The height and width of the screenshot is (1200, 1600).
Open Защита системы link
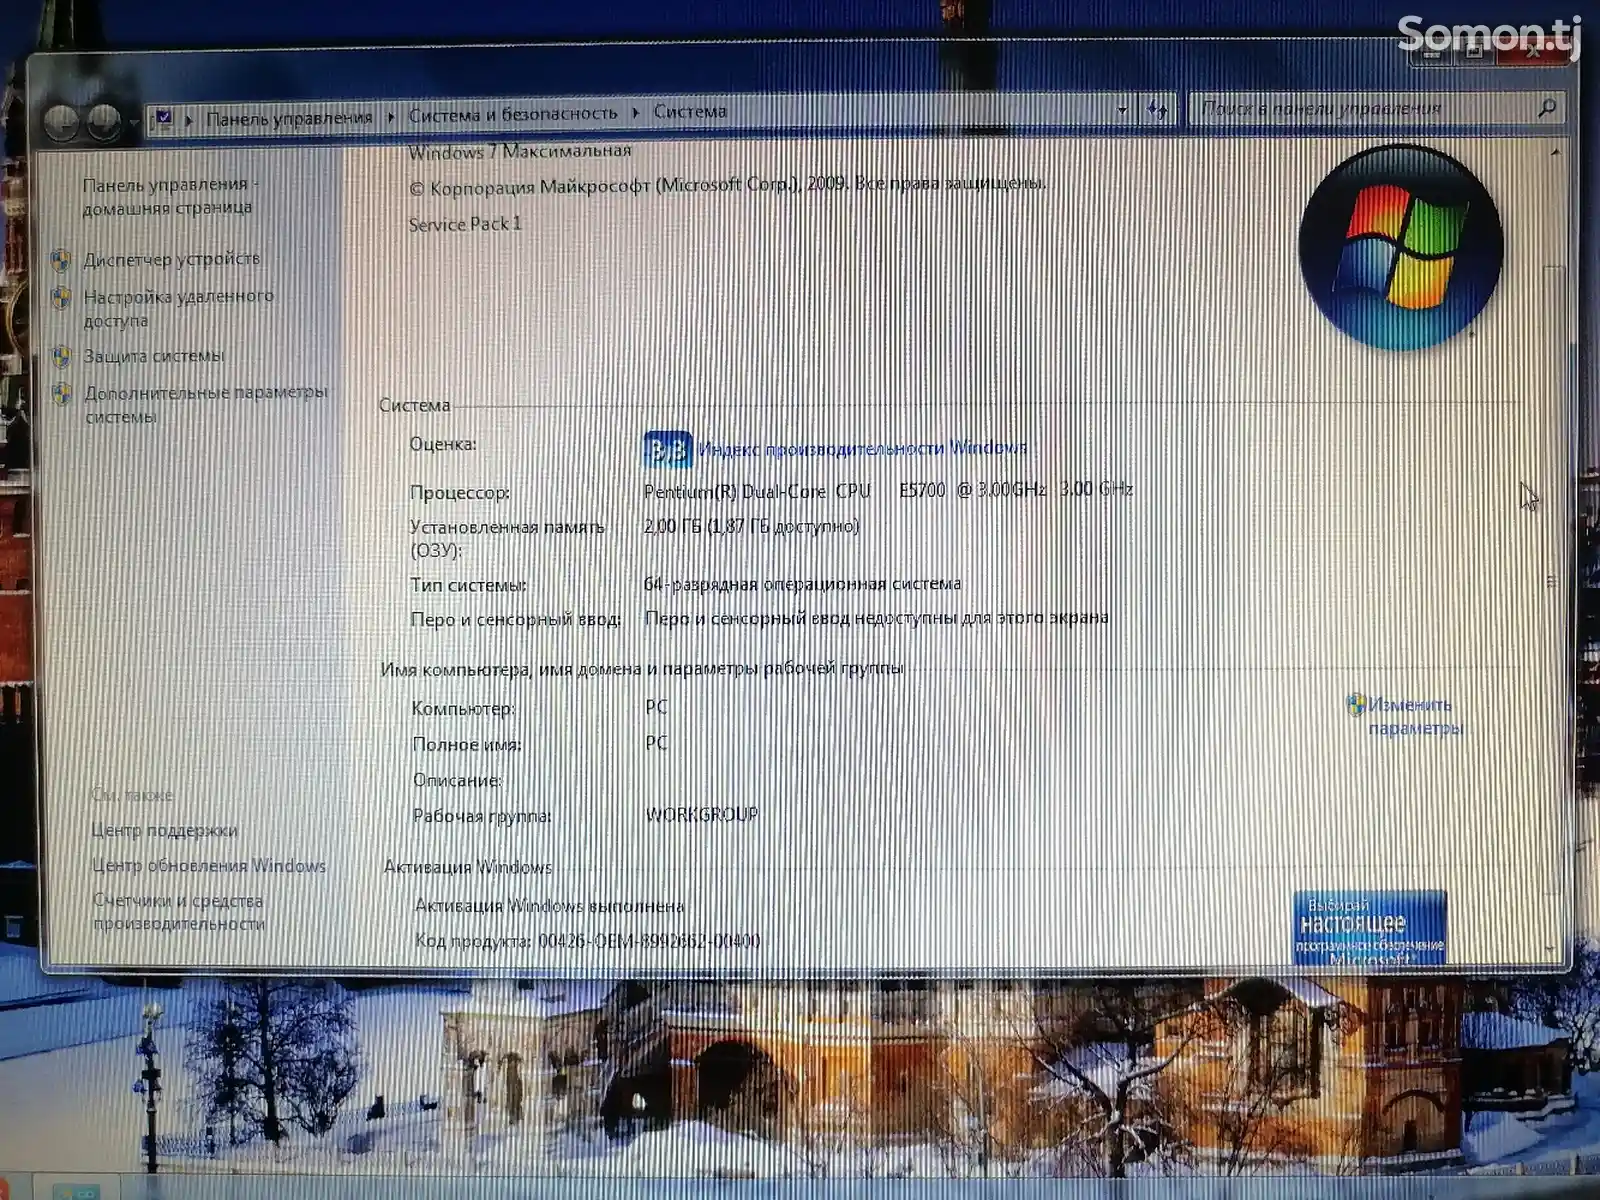point(154,356)
